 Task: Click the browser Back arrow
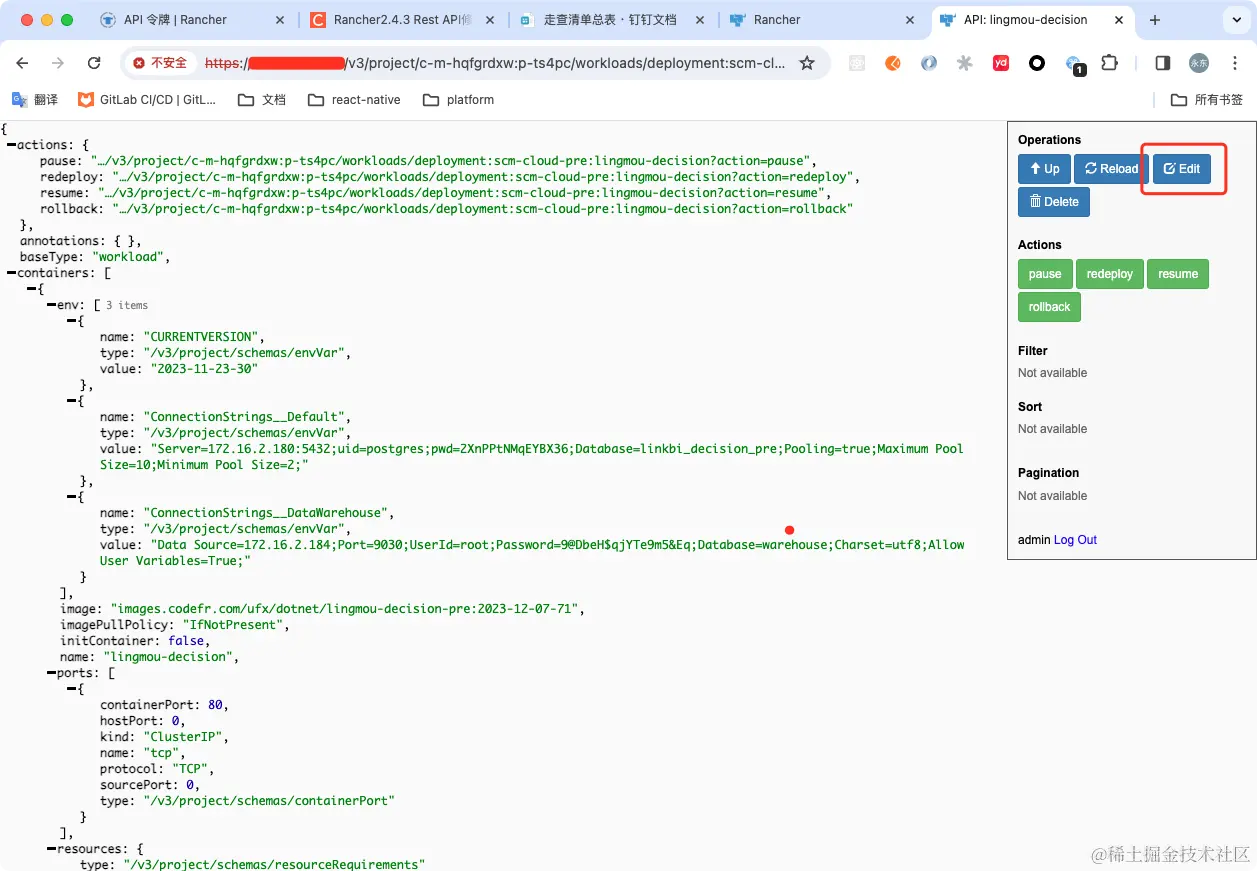point(23,63)
